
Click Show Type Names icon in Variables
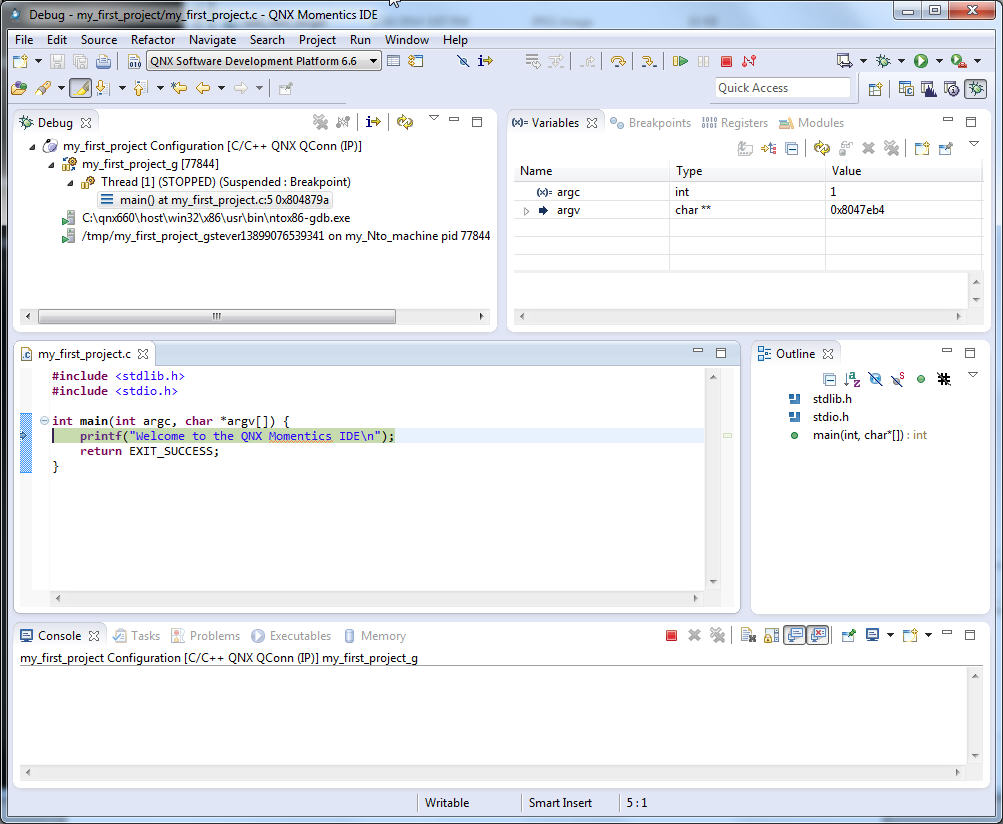(745, 149)
